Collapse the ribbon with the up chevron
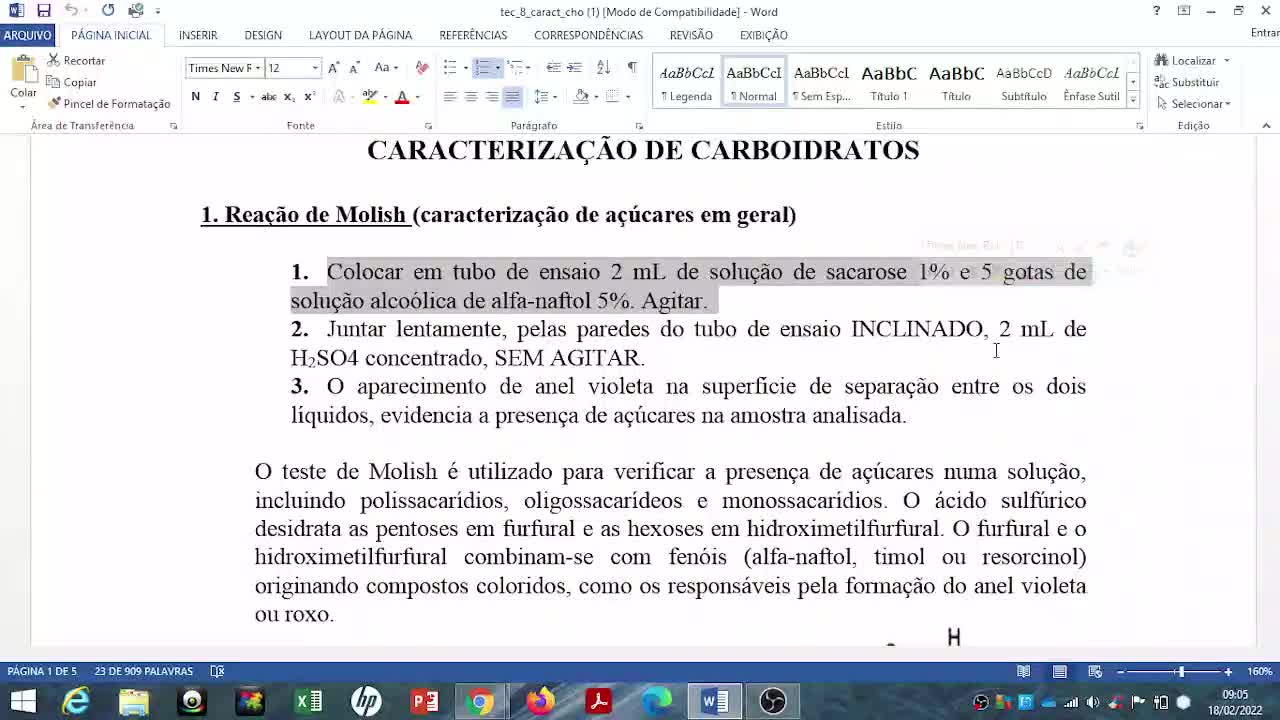The image size is (1280, 720). click(x=1266, y=126)
